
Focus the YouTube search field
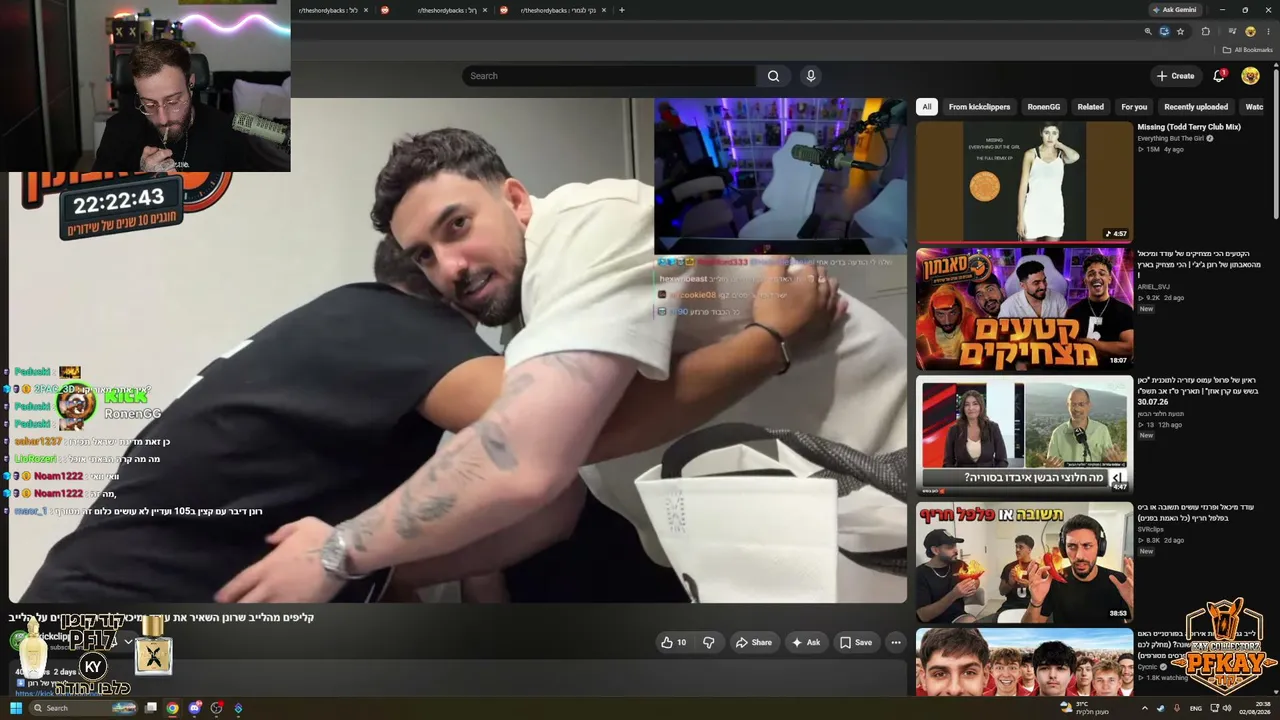click(610, 76)
